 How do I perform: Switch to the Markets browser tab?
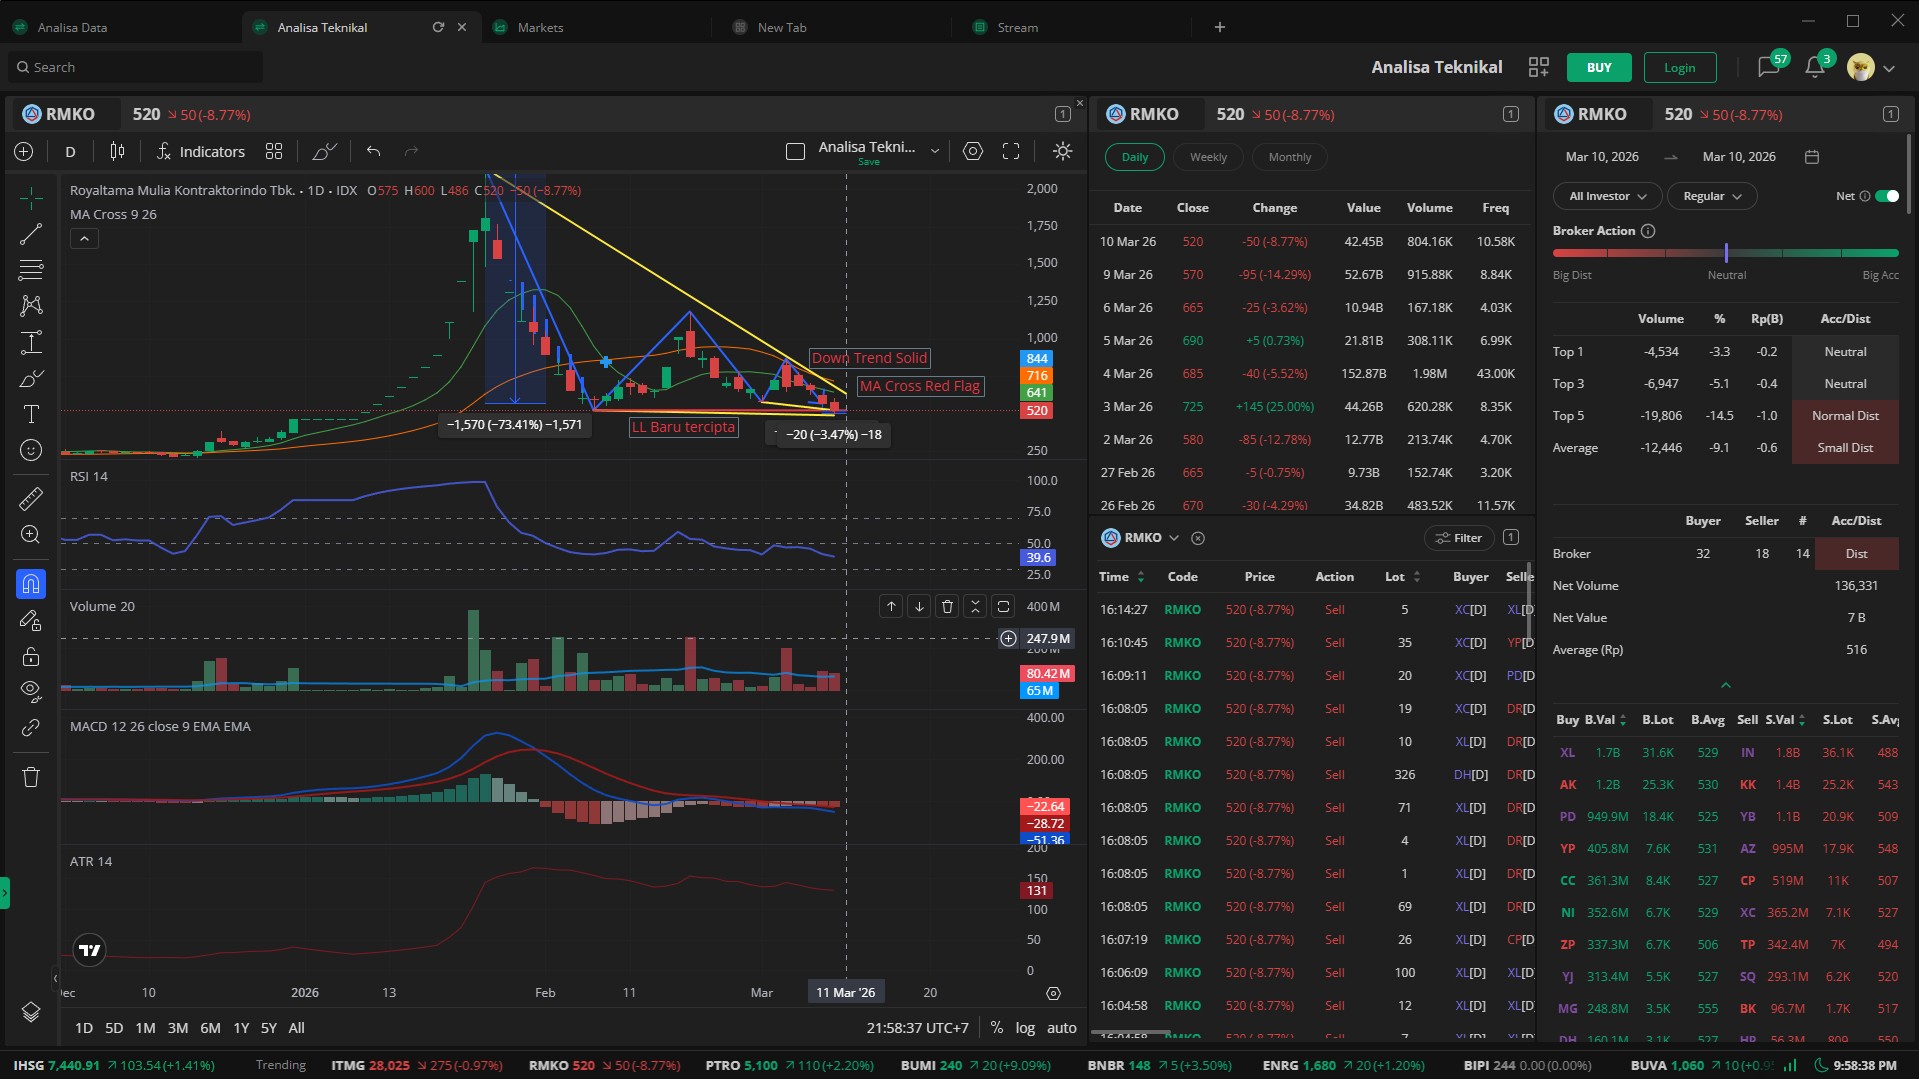pos(540,27)
